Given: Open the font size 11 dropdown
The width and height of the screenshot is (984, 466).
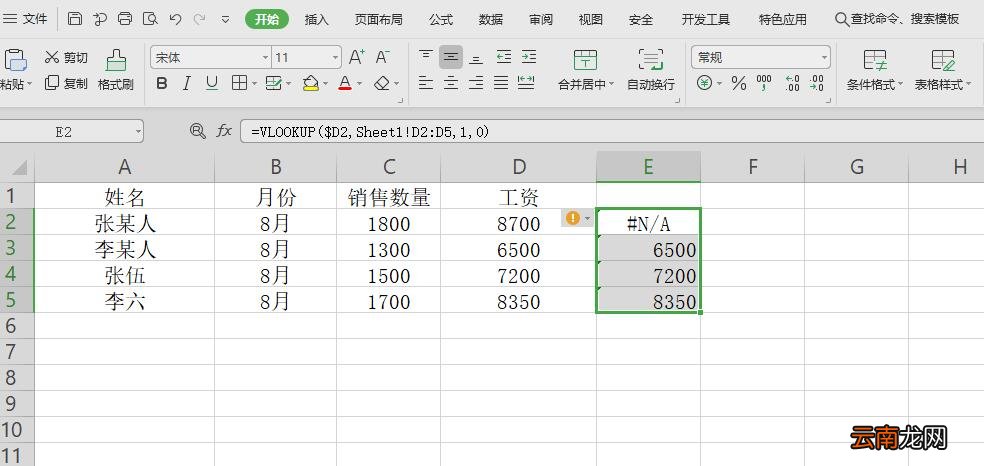Looking at the screenshot, I should tap(335, 58).
